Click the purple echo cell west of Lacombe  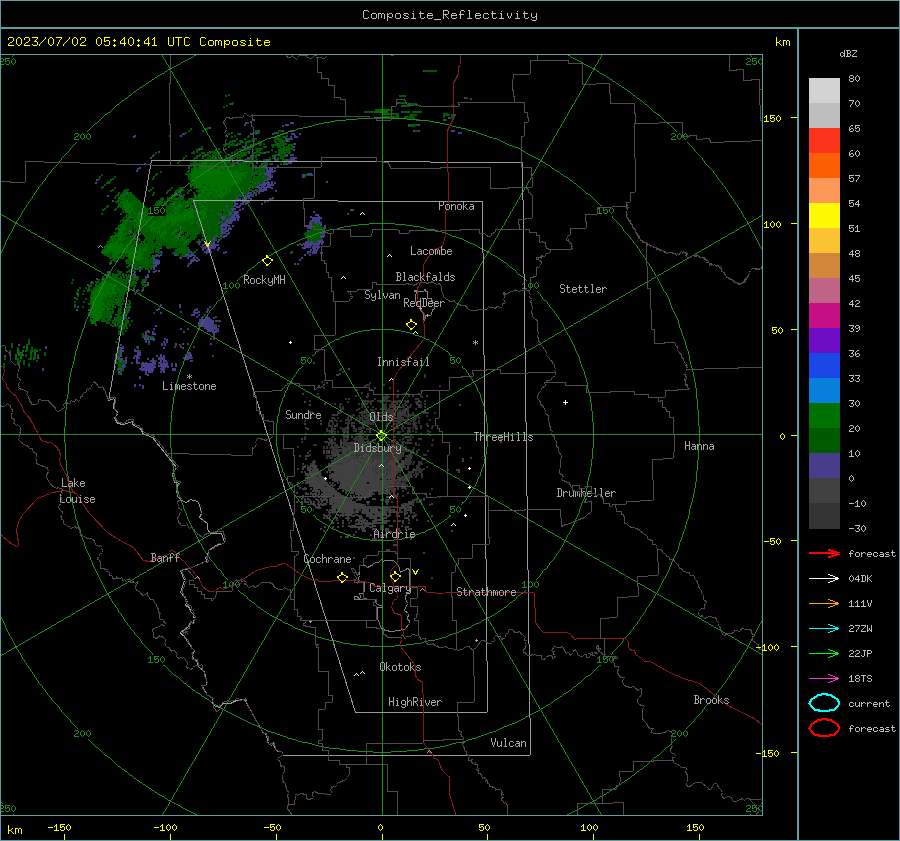314,234
